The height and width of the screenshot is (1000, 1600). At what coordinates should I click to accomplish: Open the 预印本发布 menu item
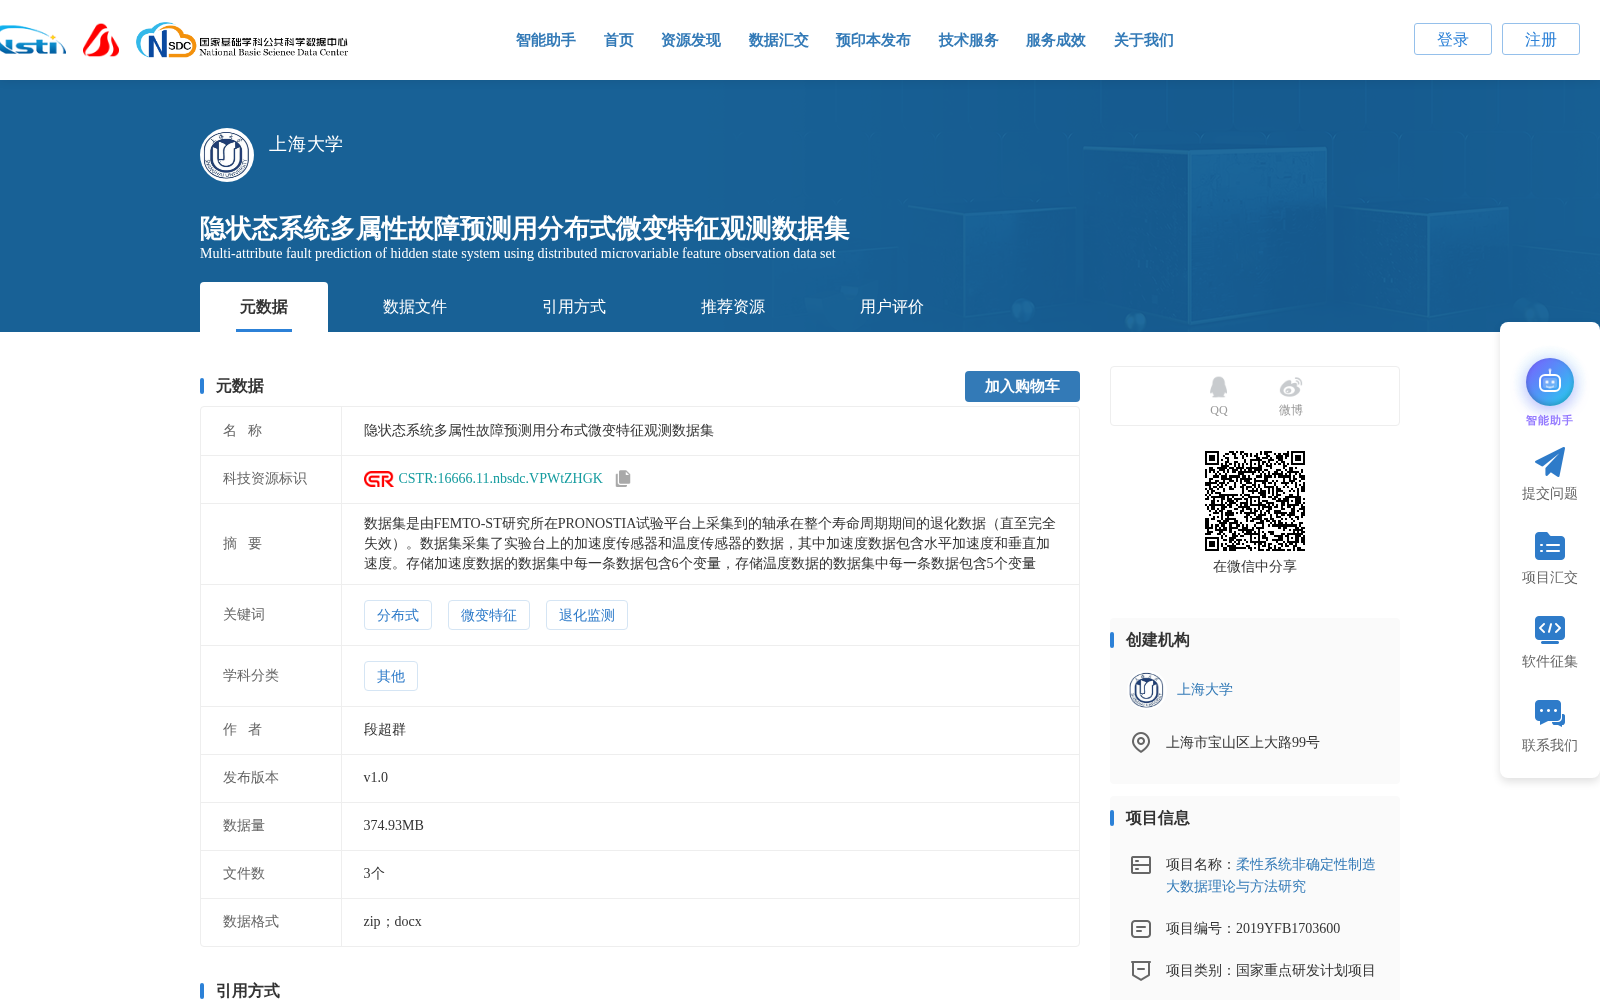click(x=873, y=40)
